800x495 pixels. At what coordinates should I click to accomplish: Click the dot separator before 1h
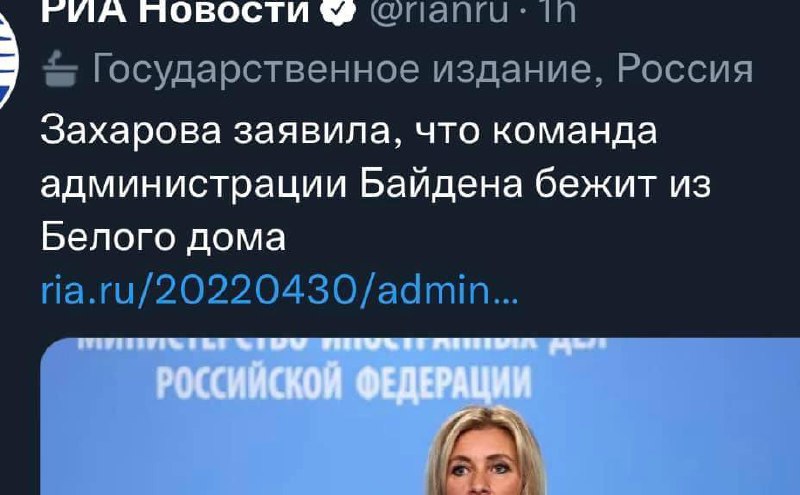pos(525,12)
